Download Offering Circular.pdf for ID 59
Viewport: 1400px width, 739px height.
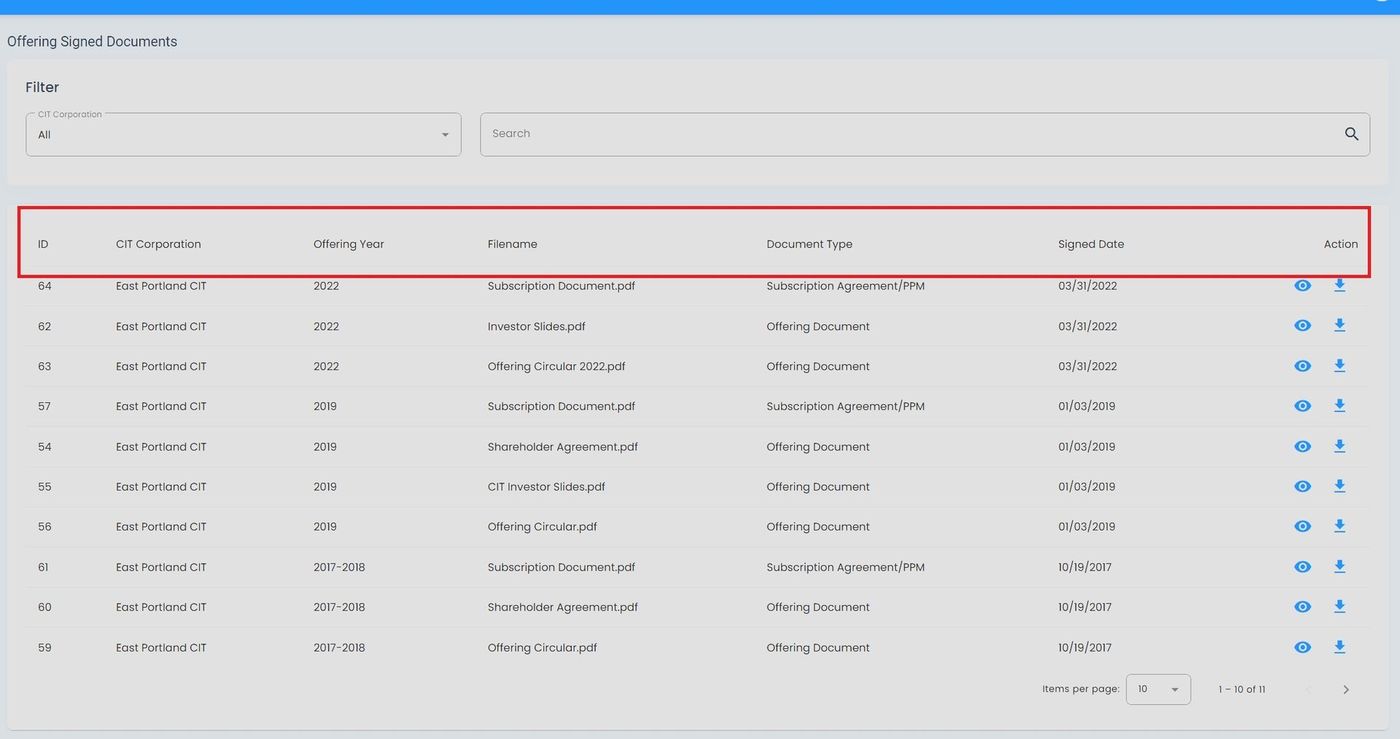point(1339,647)
